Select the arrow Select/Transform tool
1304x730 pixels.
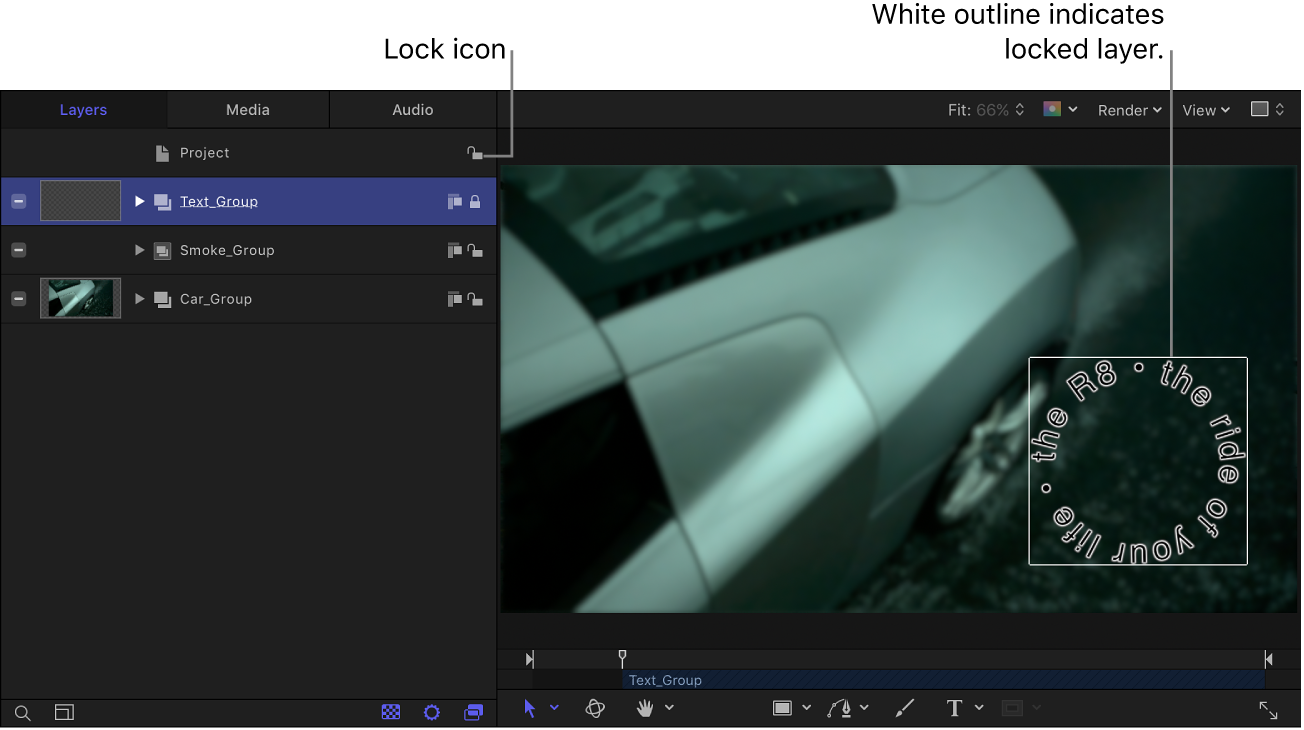coord(530,709)
